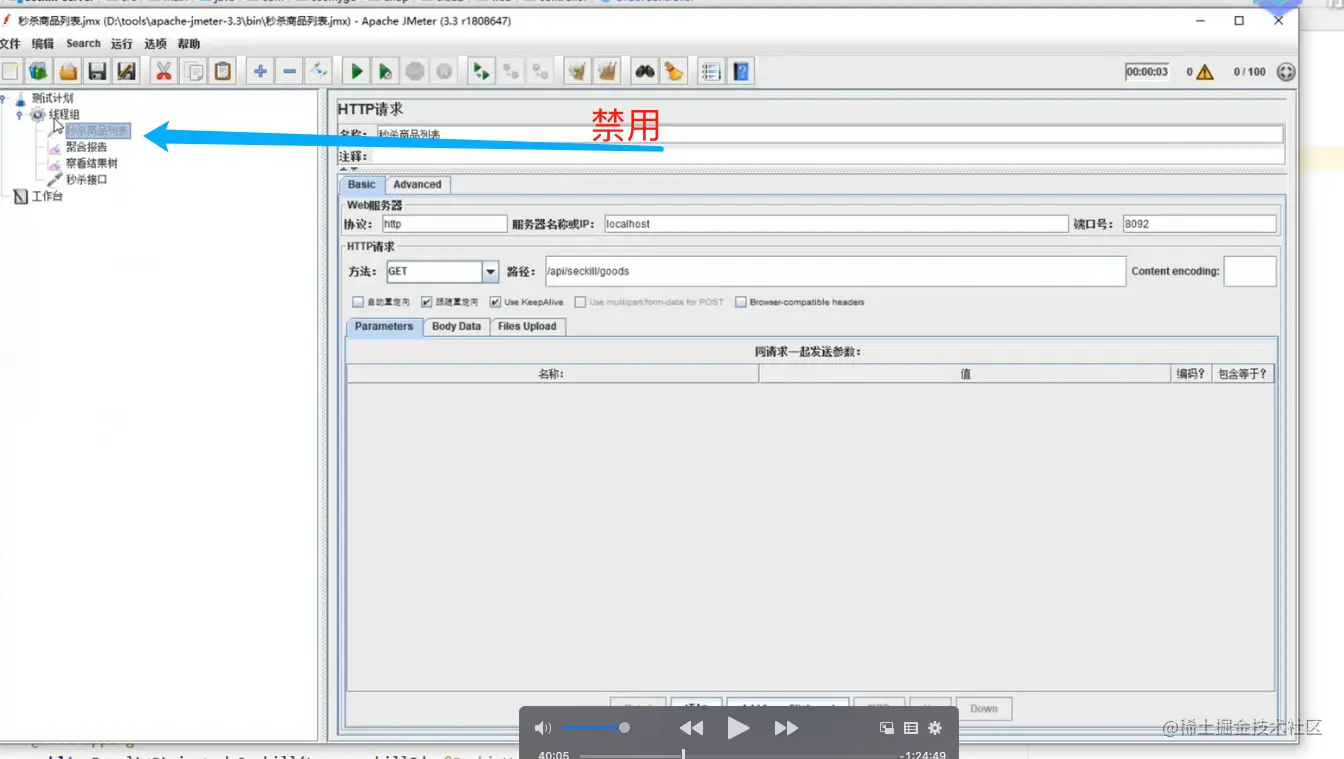Viewport: 1344px width, 759px height.
Task: Uncheck the 跟随重定向 checkbox
Action: 427,302
